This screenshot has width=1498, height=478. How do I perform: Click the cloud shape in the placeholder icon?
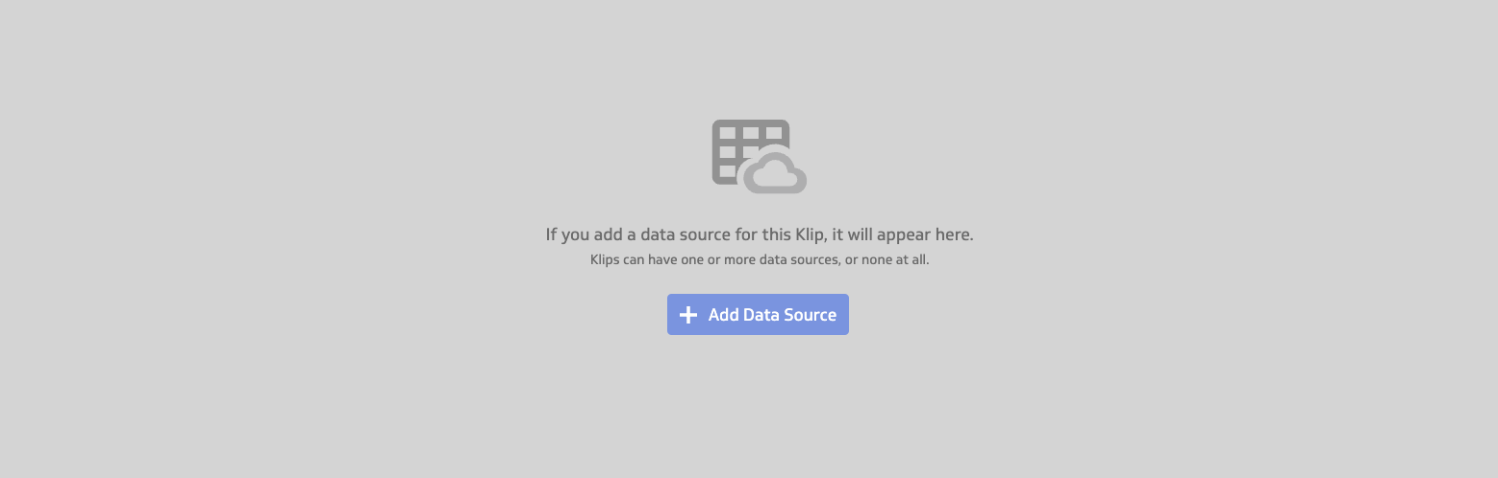[775, 172]
